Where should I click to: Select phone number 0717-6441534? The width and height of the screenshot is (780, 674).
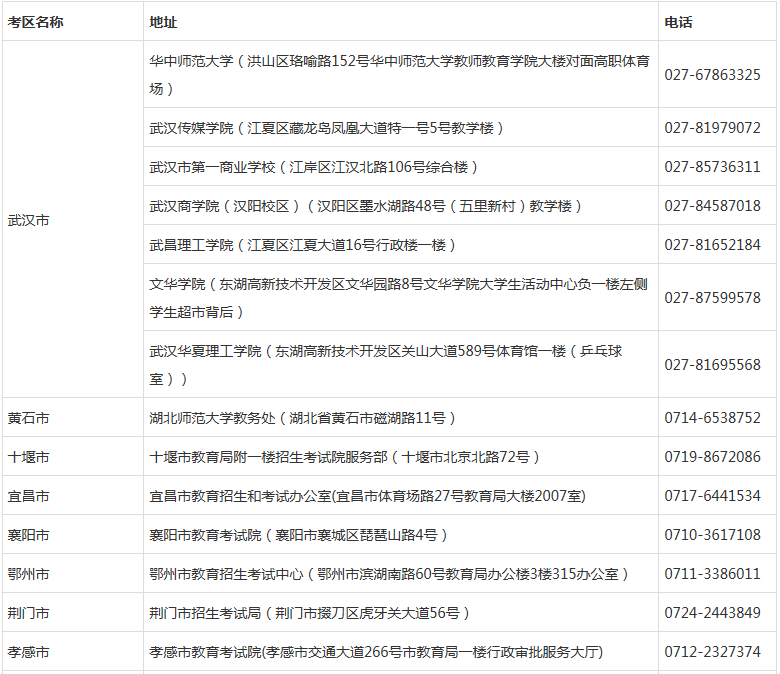coord(712,495)
